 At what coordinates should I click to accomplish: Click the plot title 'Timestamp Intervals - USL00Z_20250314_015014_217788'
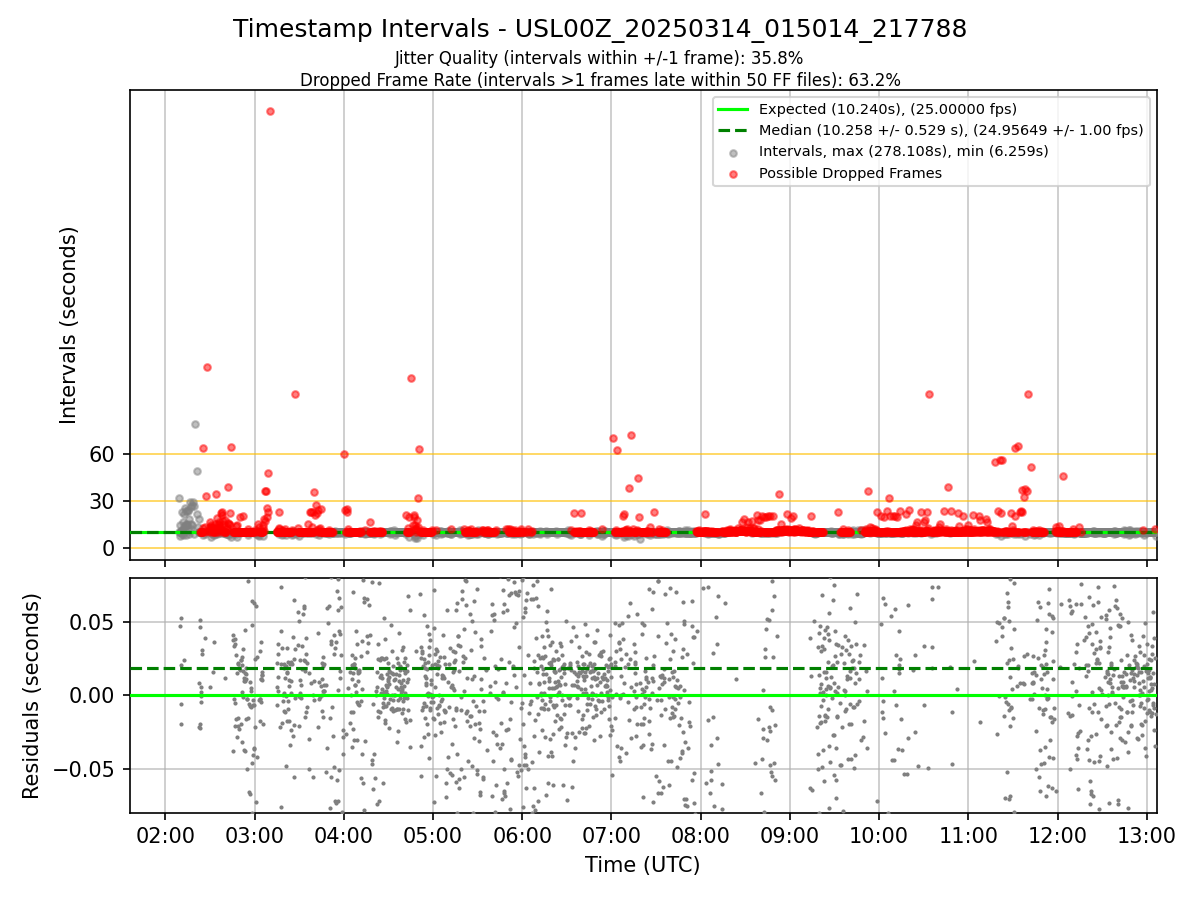coord(600,29)
